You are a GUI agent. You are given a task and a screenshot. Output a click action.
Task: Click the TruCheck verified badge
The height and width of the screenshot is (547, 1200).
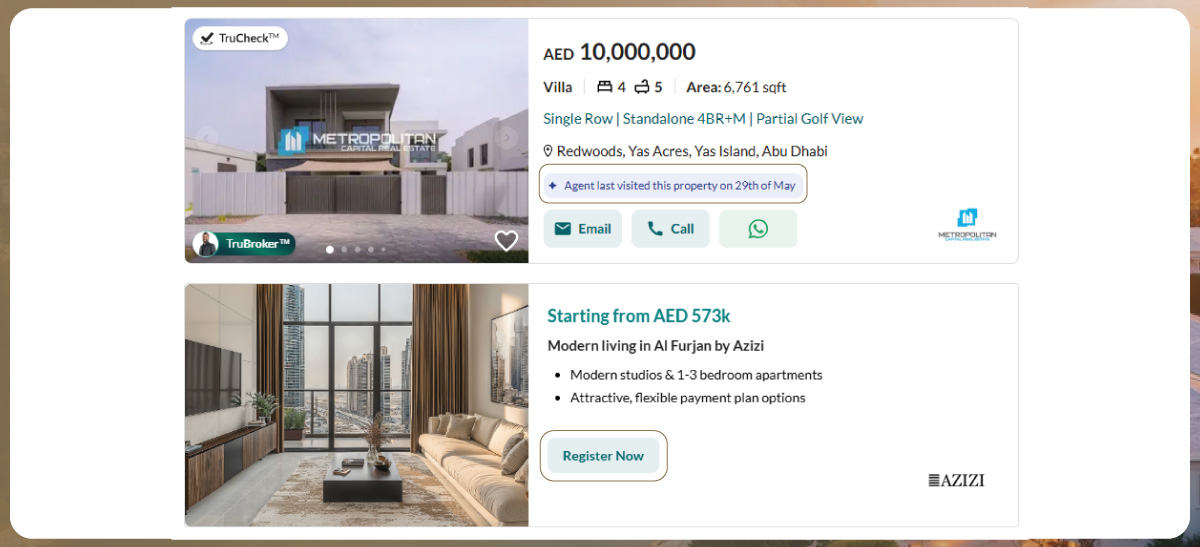(x=240, y=38)
